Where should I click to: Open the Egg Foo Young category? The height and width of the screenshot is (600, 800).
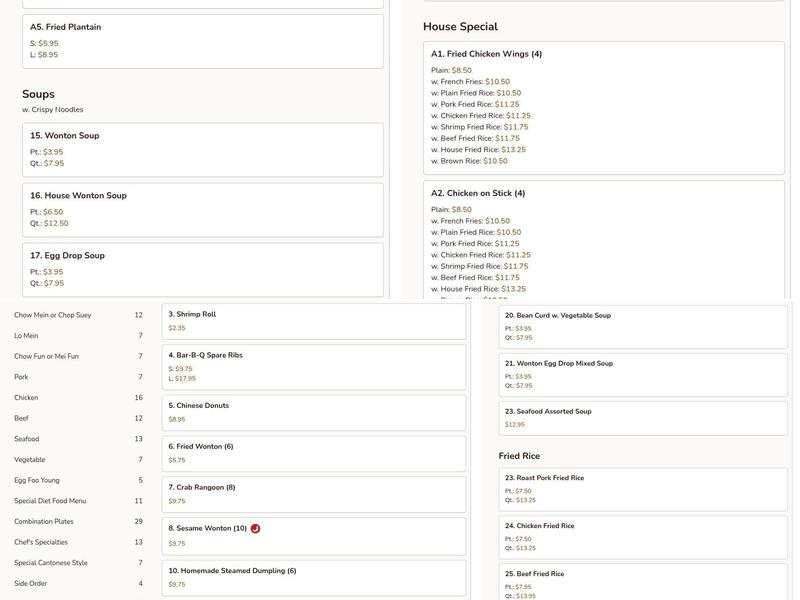[x=37, y=480]
